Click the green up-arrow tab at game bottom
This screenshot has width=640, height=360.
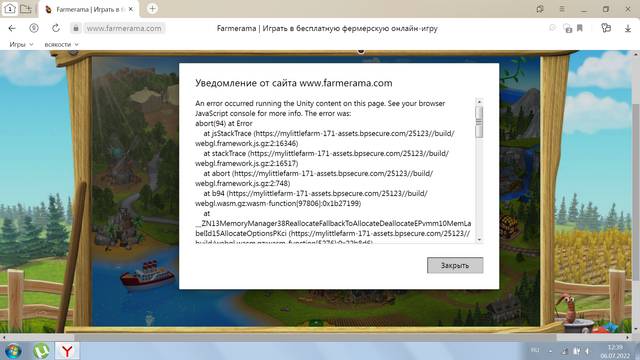pyautogui.click(x=316, y=322)
